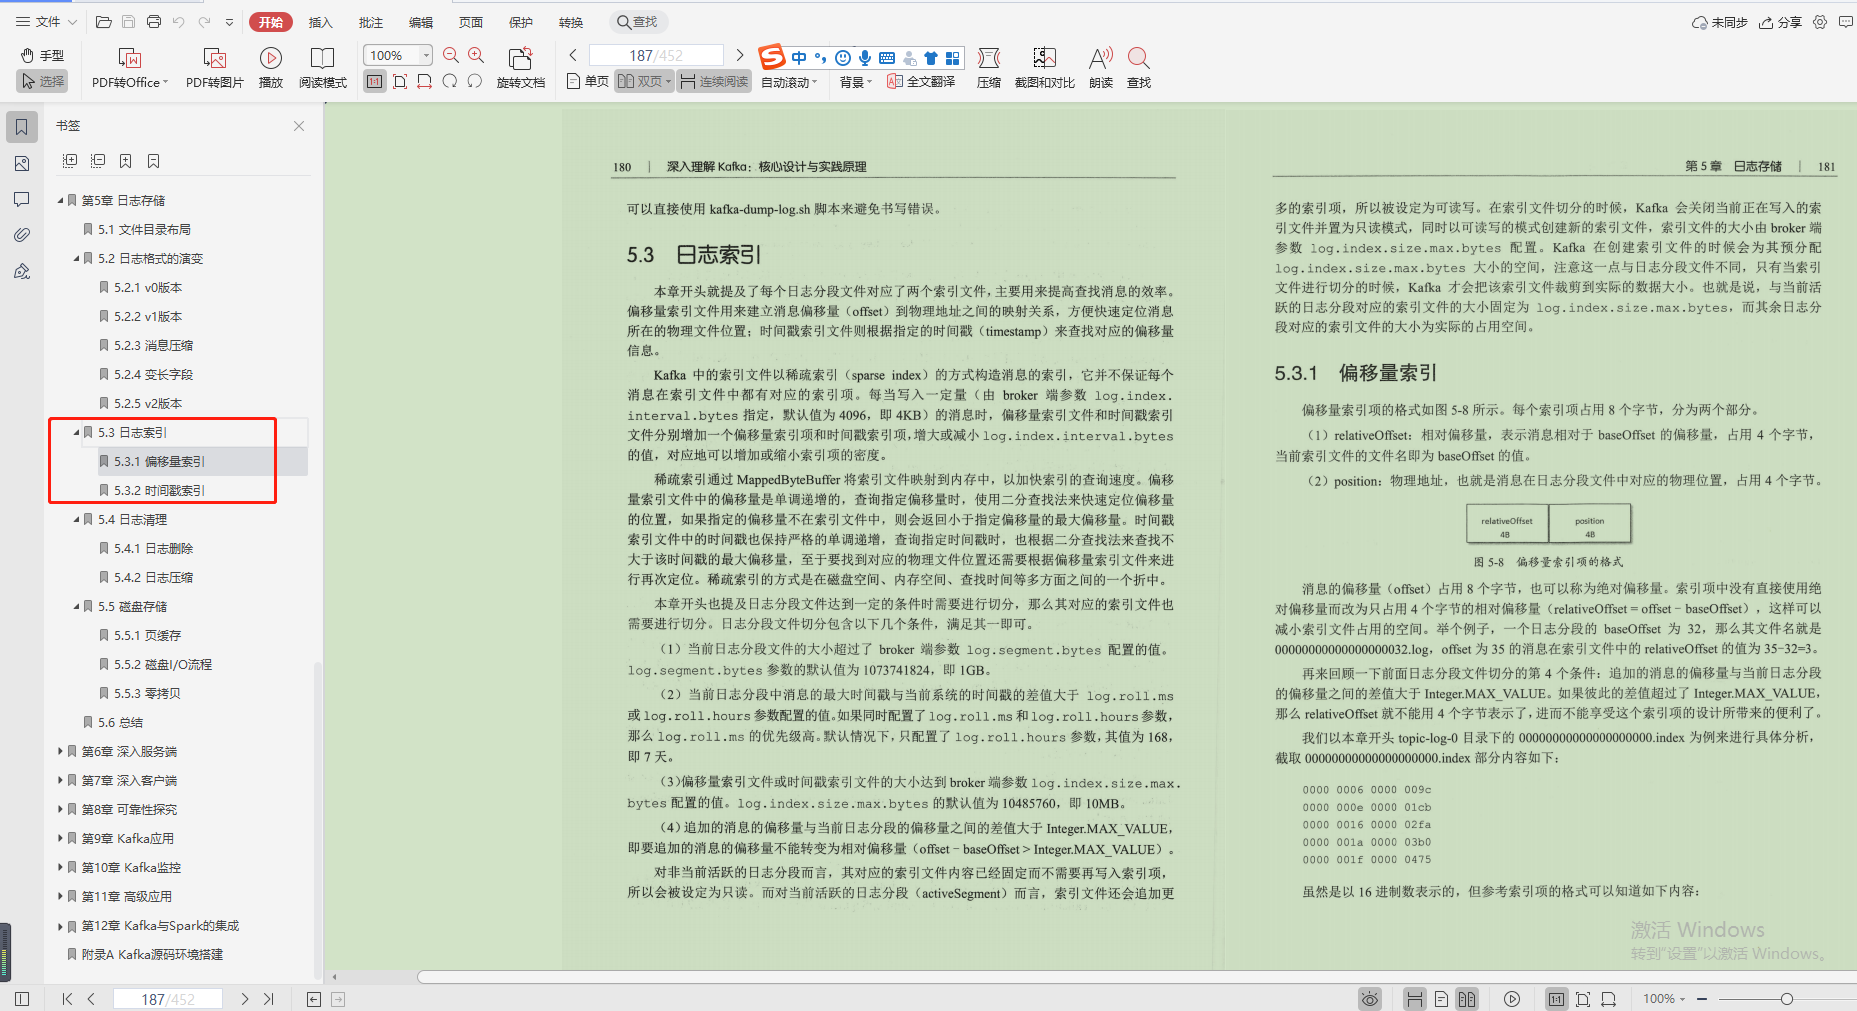Open the attachments paperclip panel

pyautogui.click(x=22, y=235)
